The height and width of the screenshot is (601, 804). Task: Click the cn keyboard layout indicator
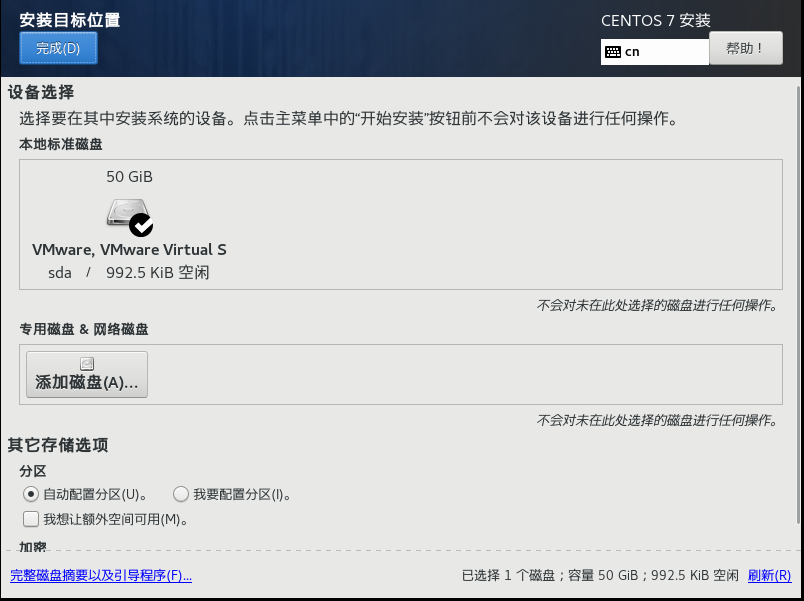(655, 52)
